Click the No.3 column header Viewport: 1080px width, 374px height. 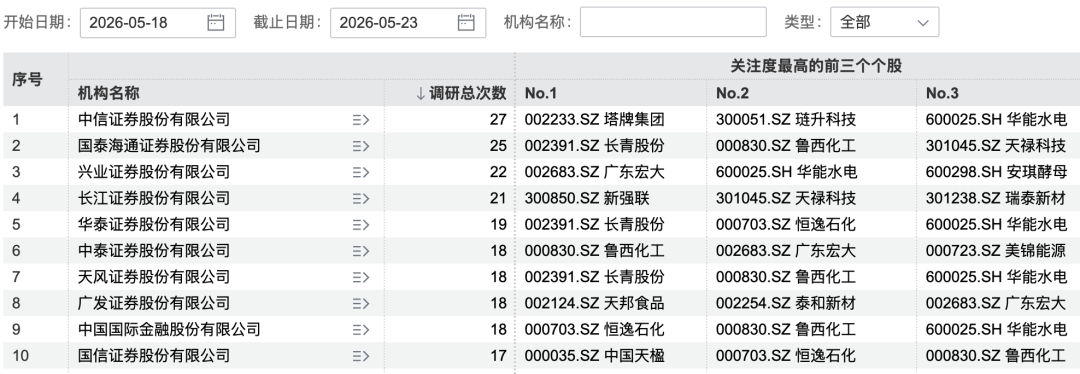(942, 93)
